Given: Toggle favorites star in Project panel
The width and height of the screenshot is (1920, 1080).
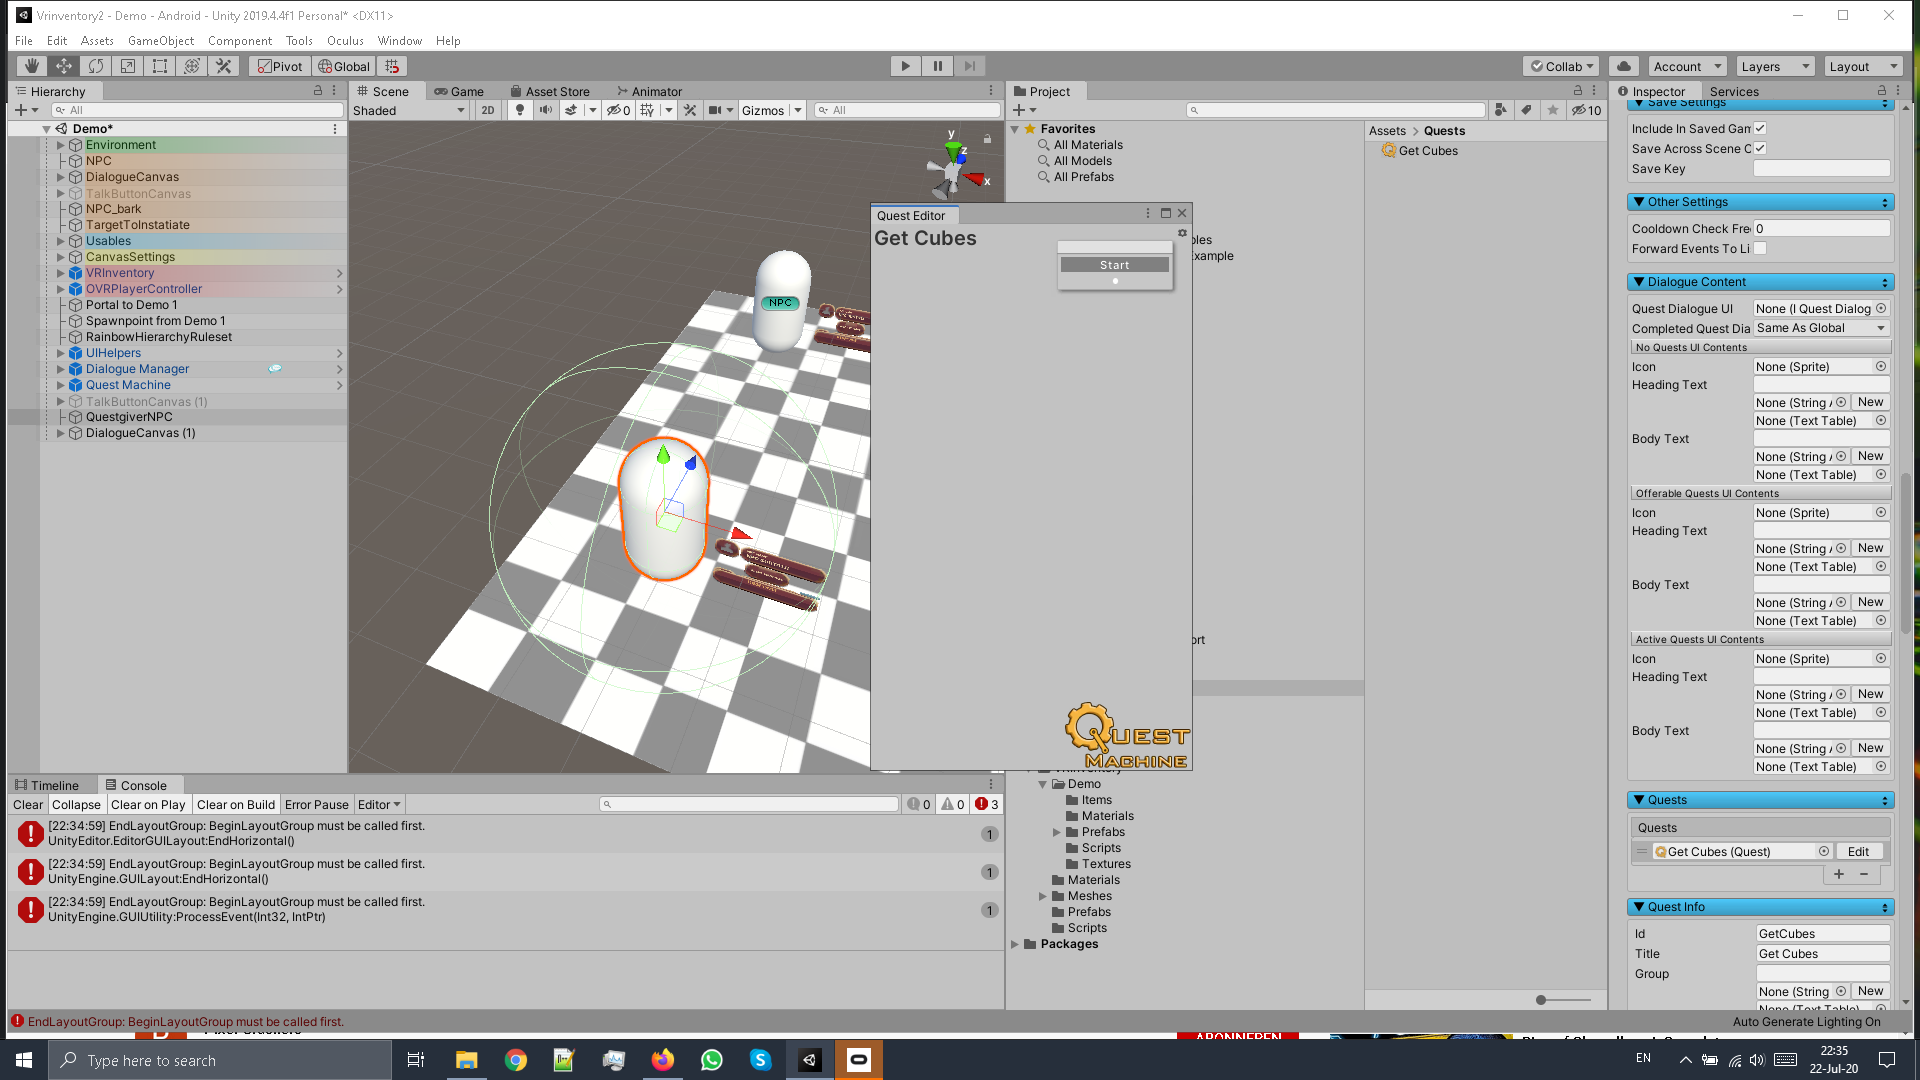Looking at the screenshot, I should pos(1552,110).
